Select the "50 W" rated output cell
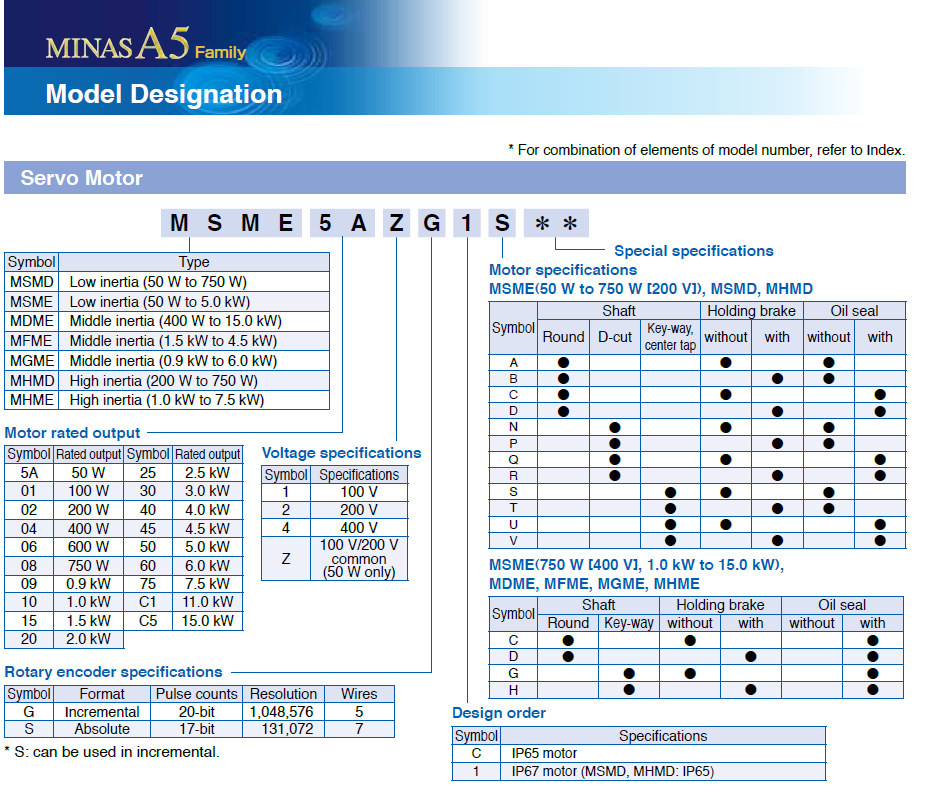The height and width of the screenshot is (802, 926). [89, 473]
